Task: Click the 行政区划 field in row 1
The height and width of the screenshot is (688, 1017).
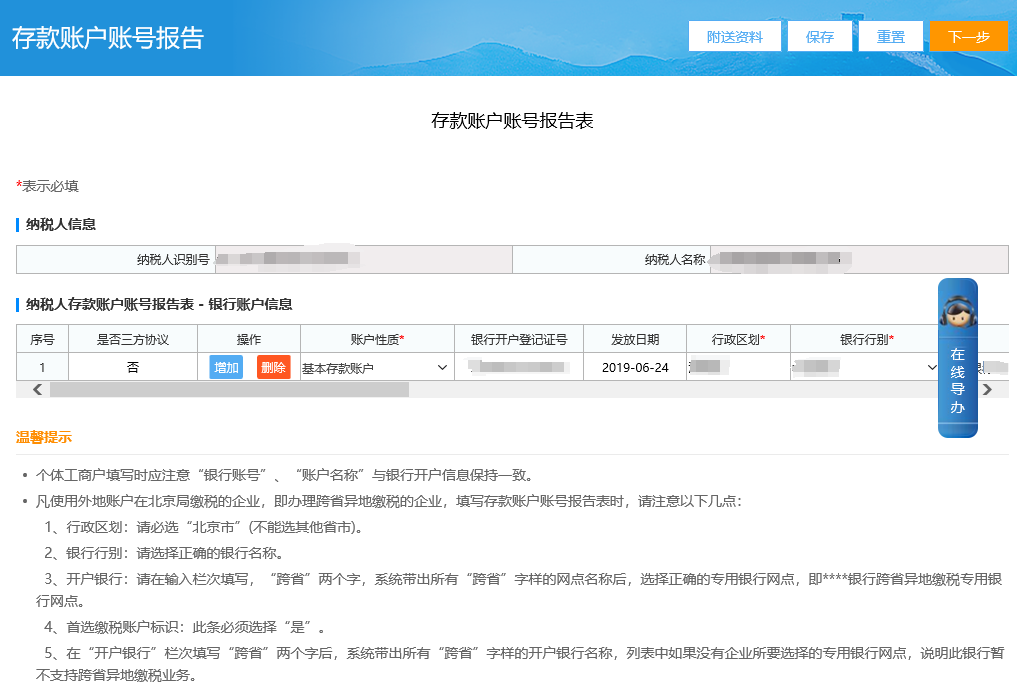Action: (736, 367)
